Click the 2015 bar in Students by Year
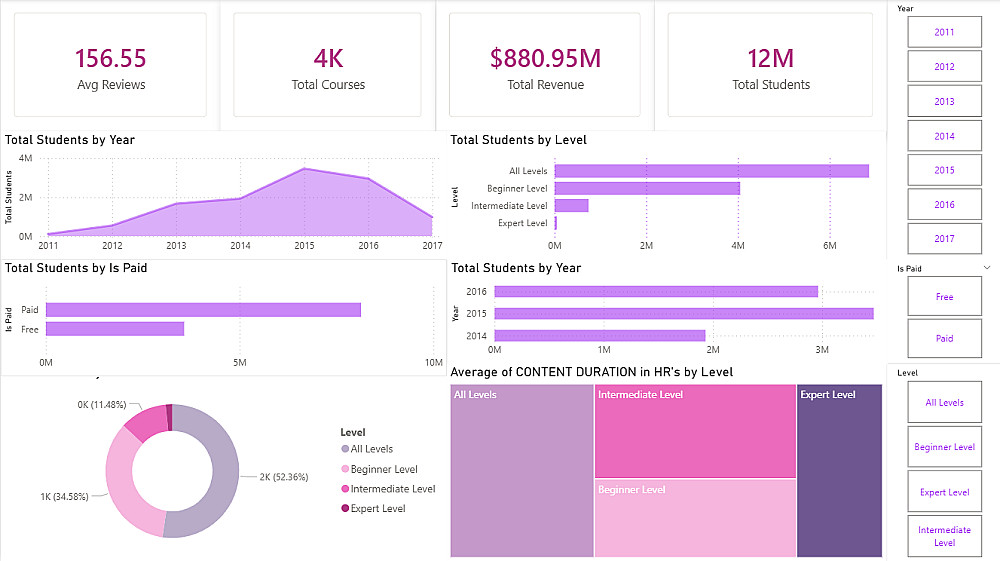Image resolution: width=1000 pixels, height=561 pixels. (x=684, y=314)
